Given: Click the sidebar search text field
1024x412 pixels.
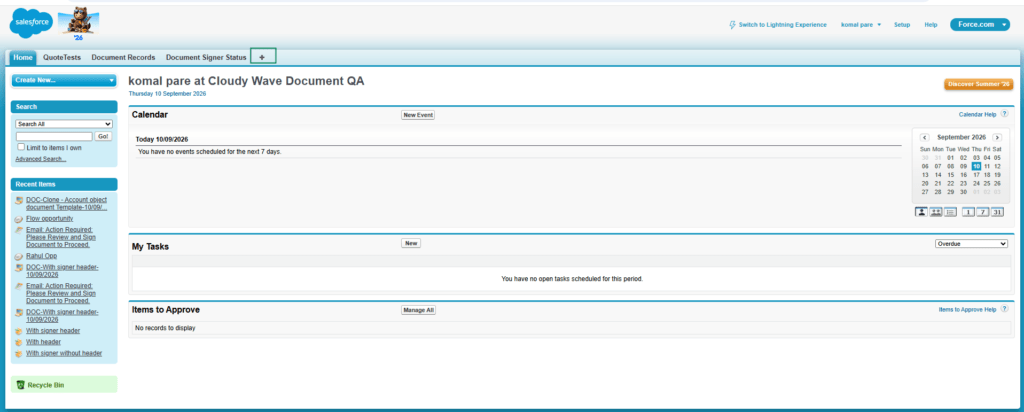Looking at the screenshot, I should [x=54, y=136].
